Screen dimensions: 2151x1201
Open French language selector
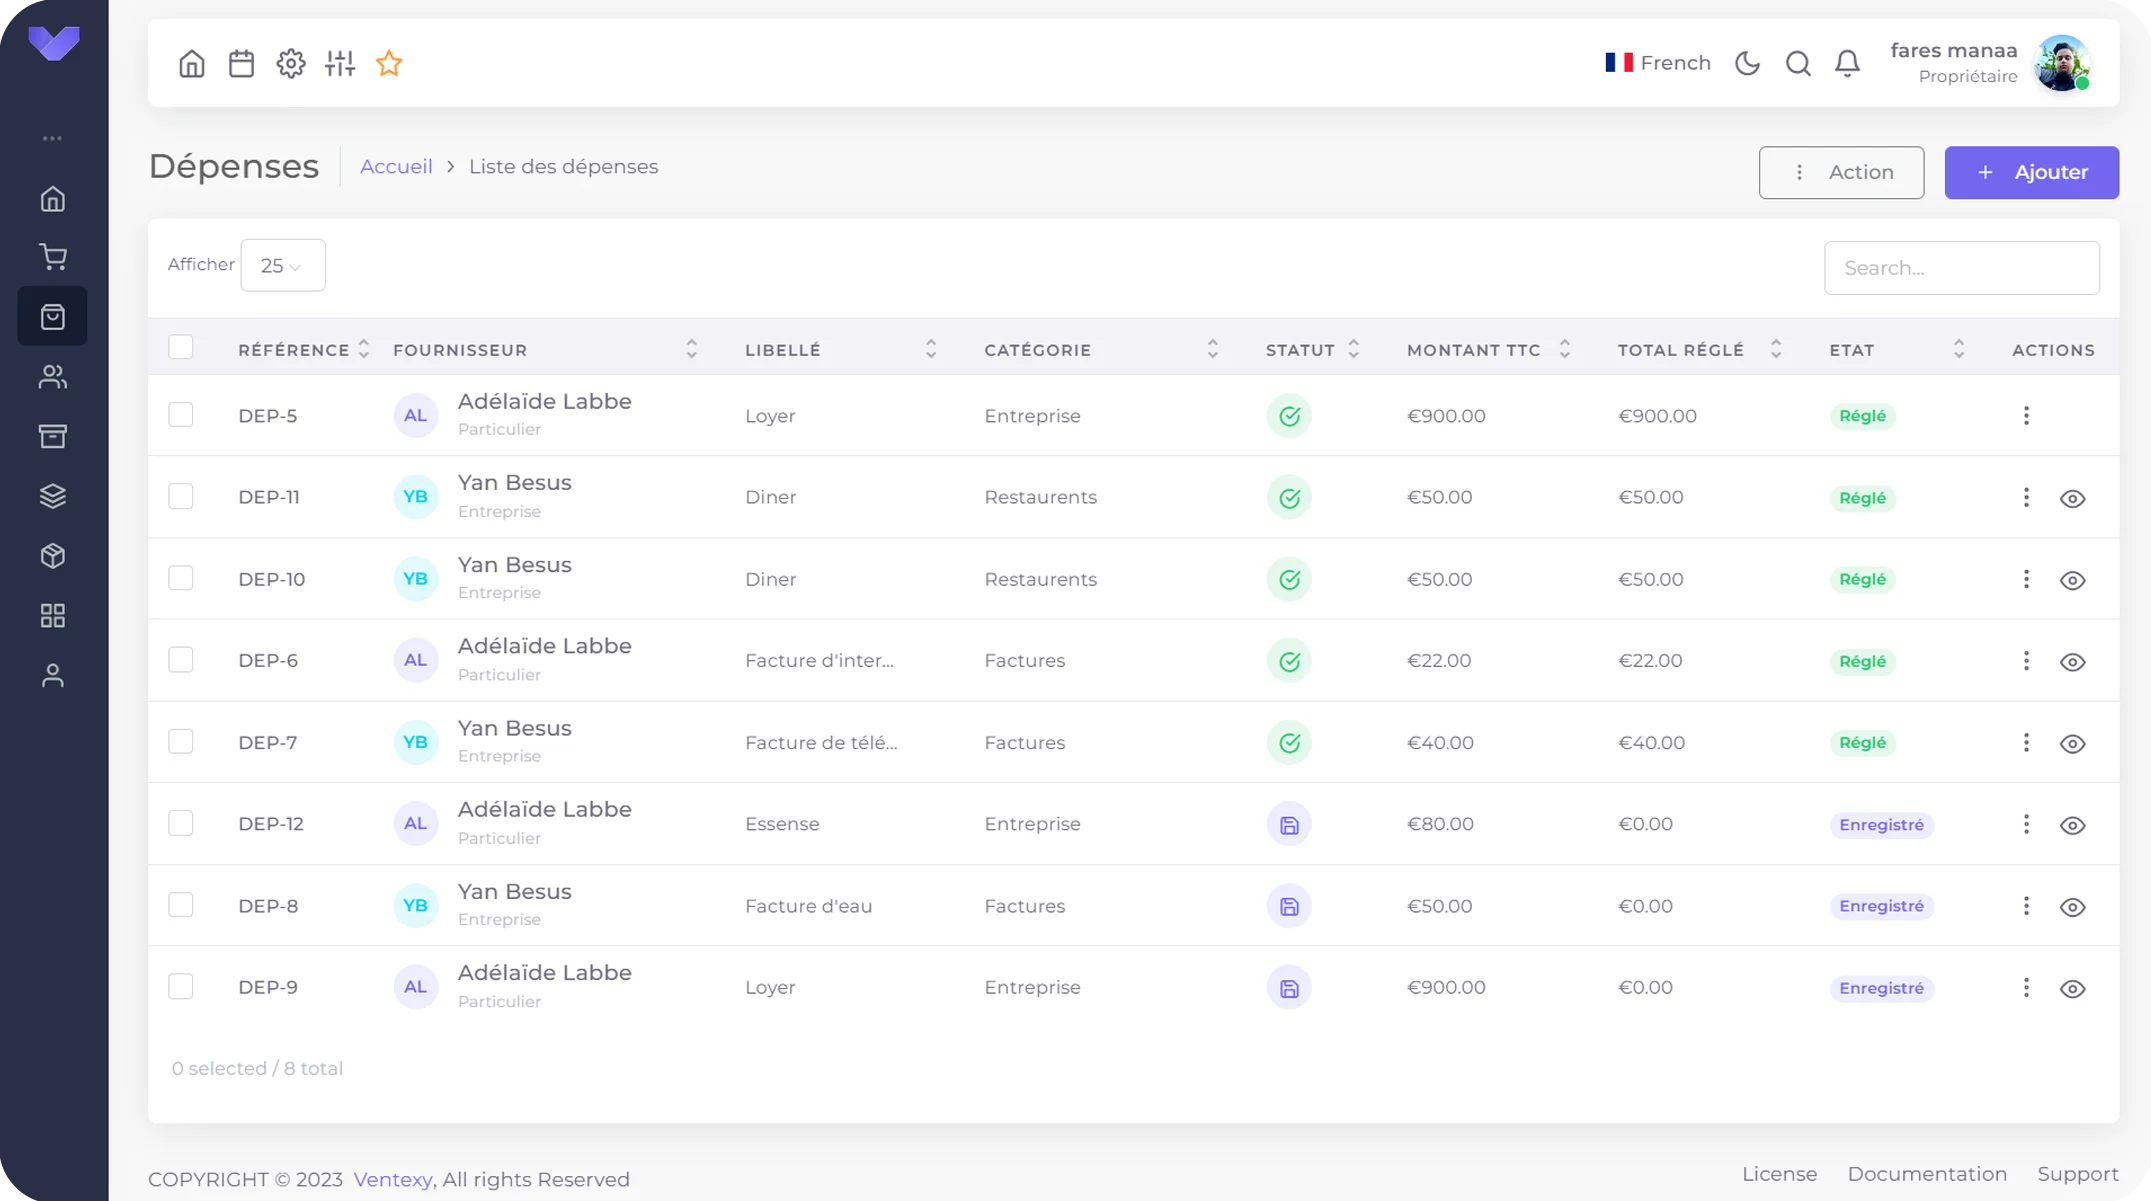pos(1657,63)
